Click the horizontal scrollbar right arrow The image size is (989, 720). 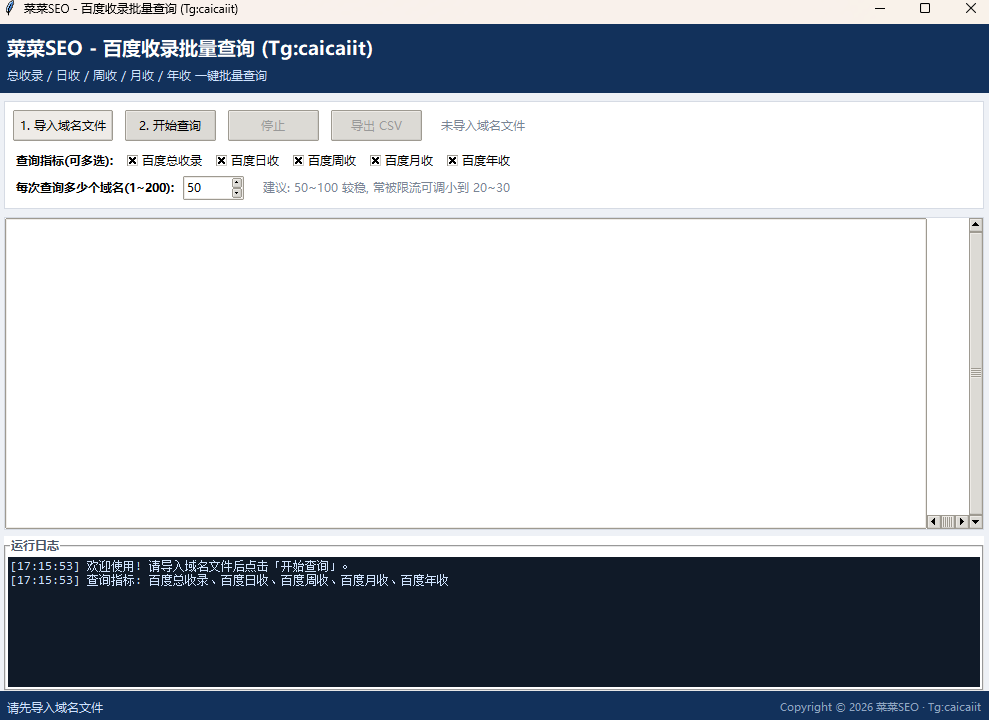click(962, 521)
